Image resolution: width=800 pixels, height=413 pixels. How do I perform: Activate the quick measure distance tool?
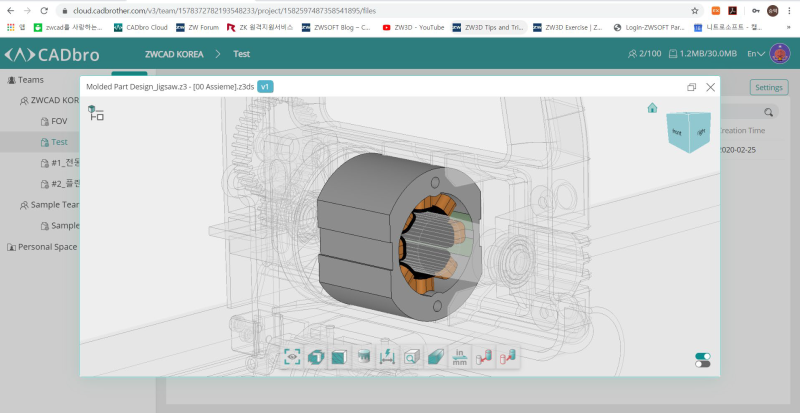click(388, 357)
